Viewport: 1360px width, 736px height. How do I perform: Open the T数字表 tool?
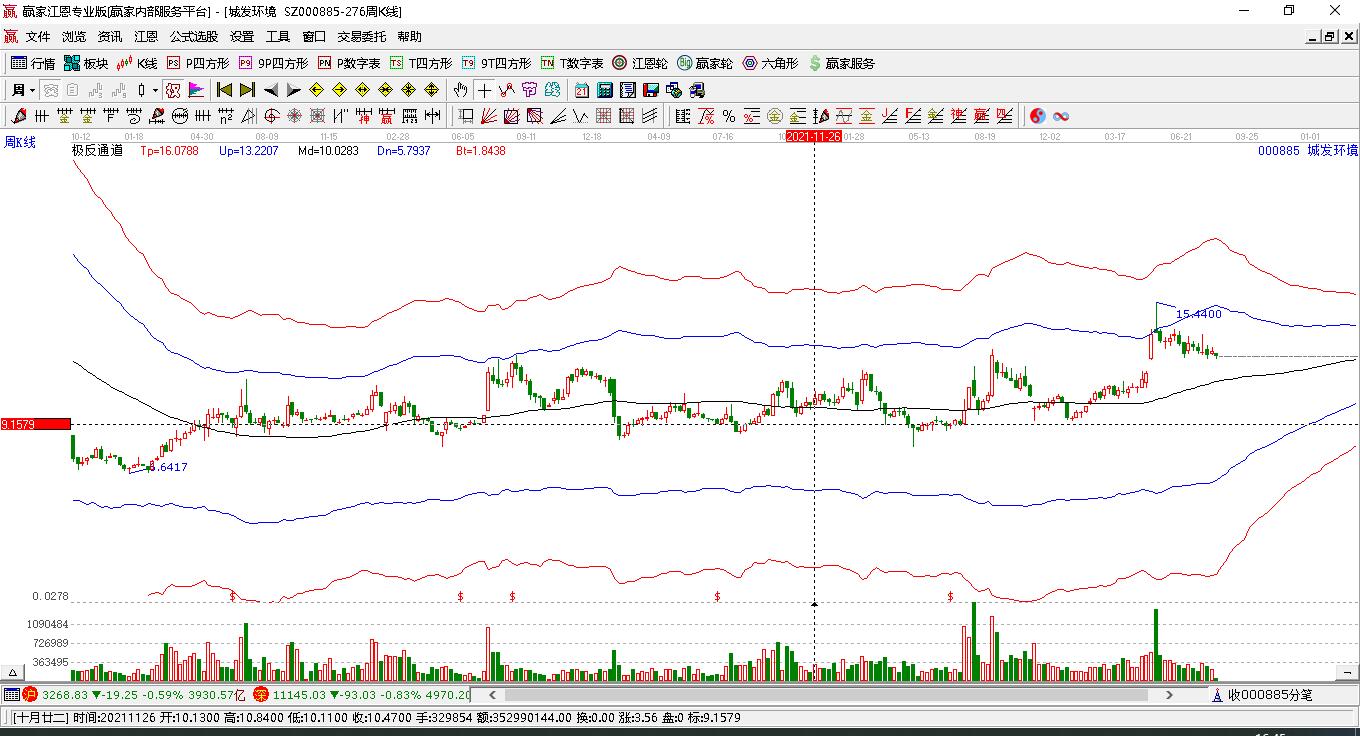(x=572, y=63)
